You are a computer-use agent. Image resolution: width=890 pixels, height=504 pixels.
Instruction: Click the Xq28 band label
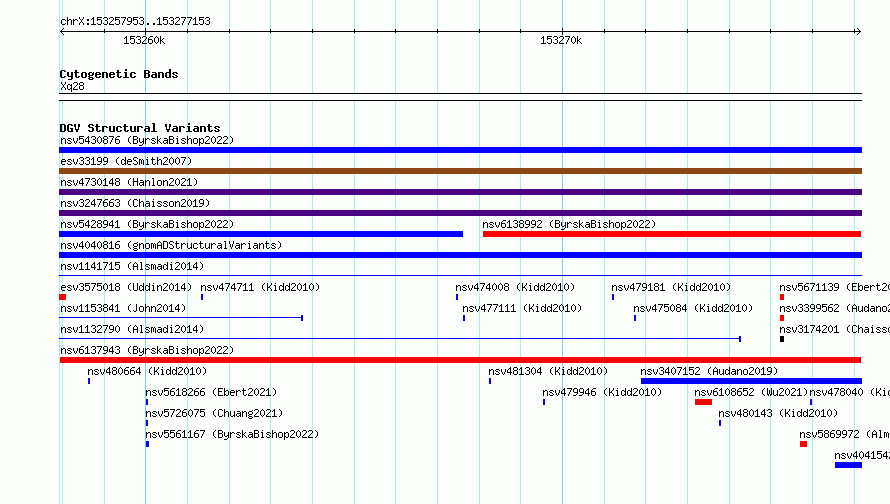pyautogui.click(x=72, y=86)
